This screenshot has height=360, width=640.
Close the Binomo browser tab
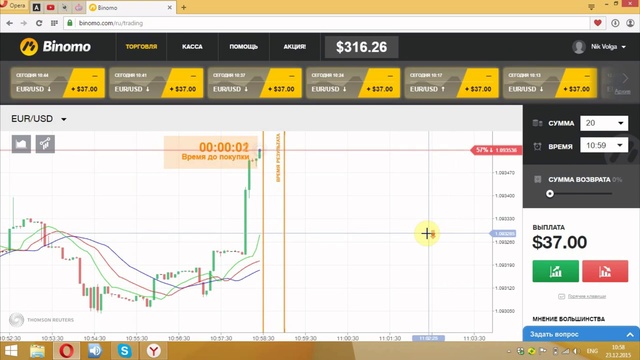(x=169, y=7)
